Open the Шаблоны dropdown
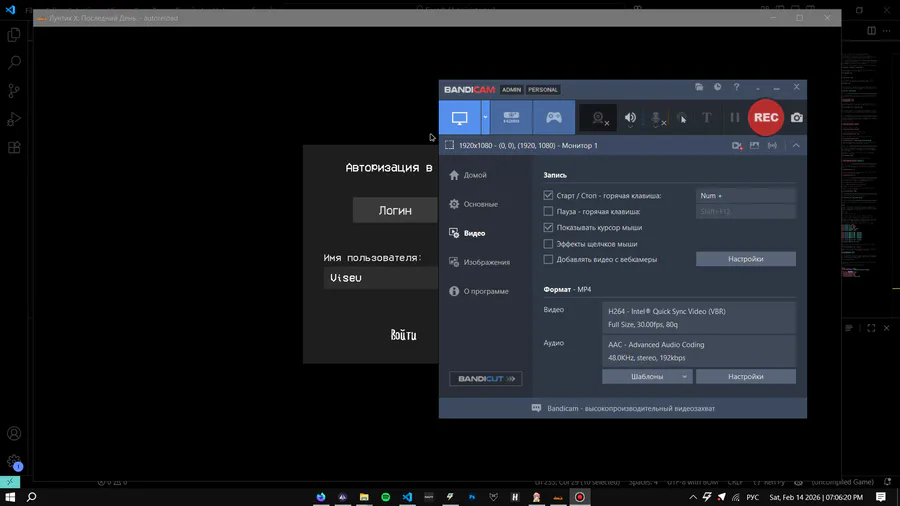The width and height of the screenshot is (900, 506). [x=647, y=377]
